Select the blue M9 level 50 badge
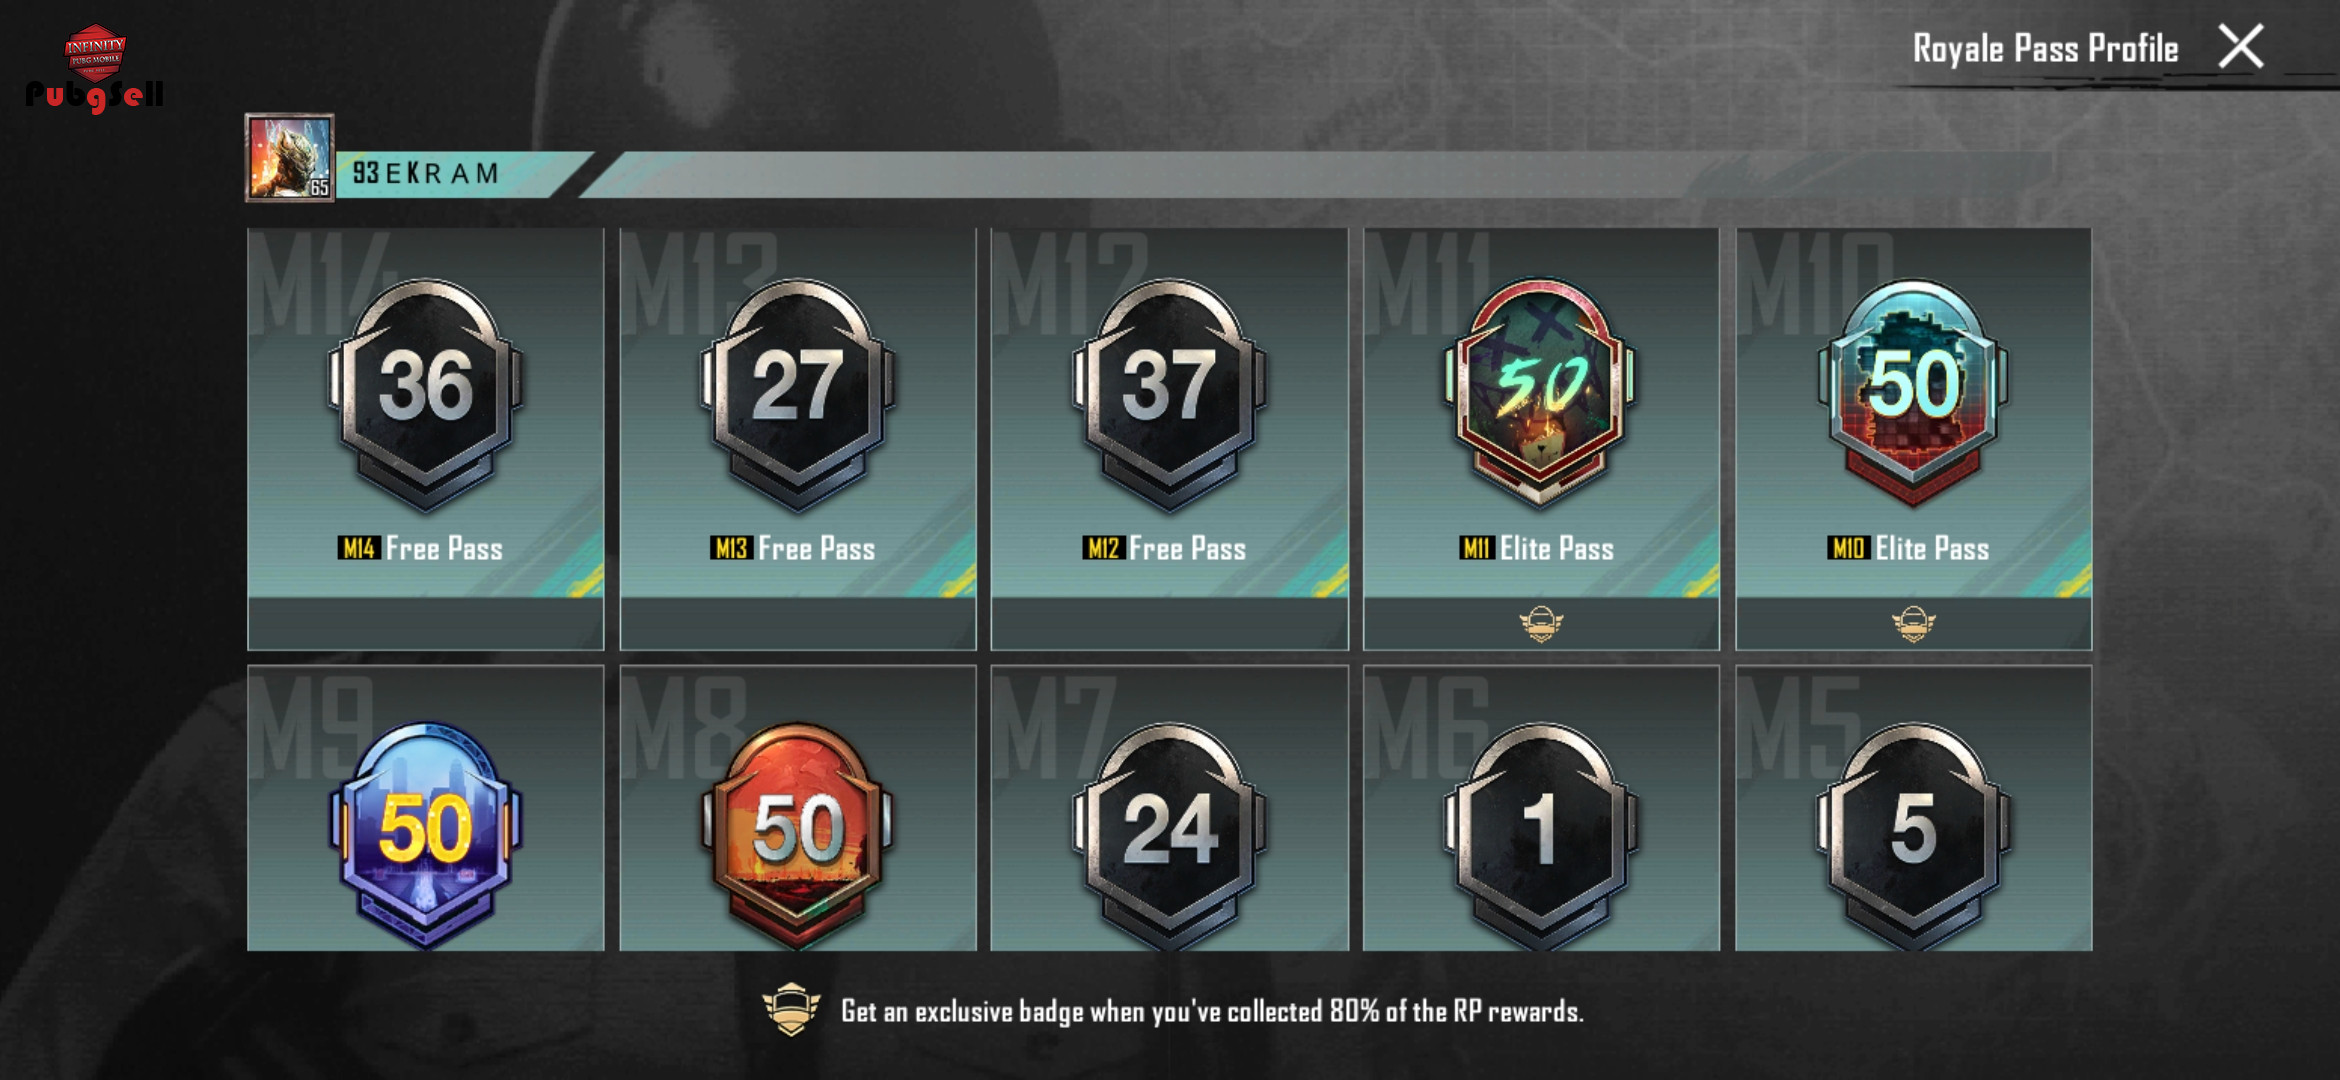 426,832
